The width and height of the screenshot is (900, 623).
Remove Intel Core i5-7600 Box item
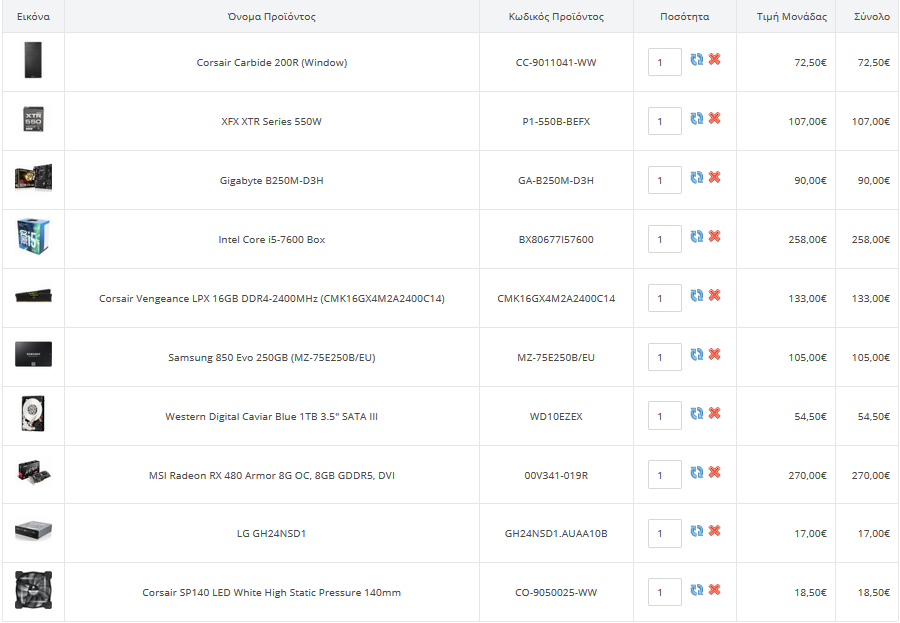tap(715, 236)
